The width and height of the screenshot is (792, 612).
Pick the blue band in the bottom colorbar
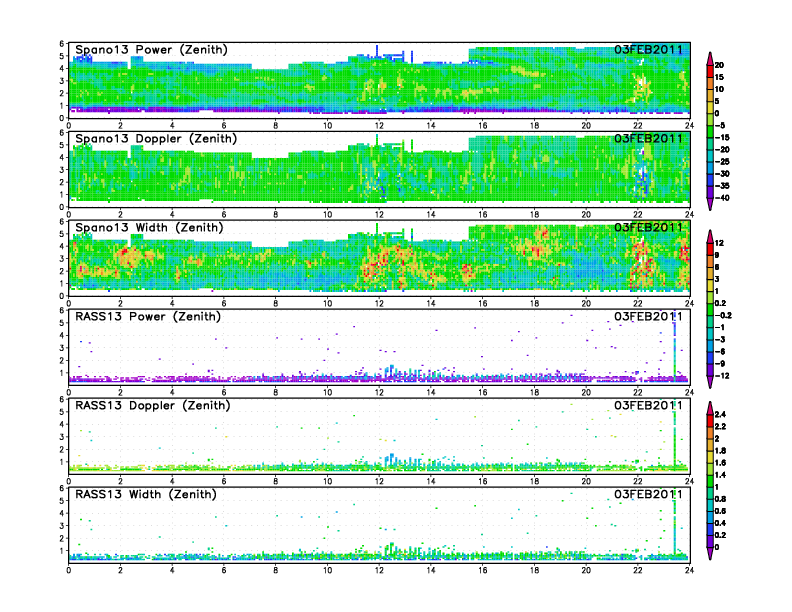(710, 522)
